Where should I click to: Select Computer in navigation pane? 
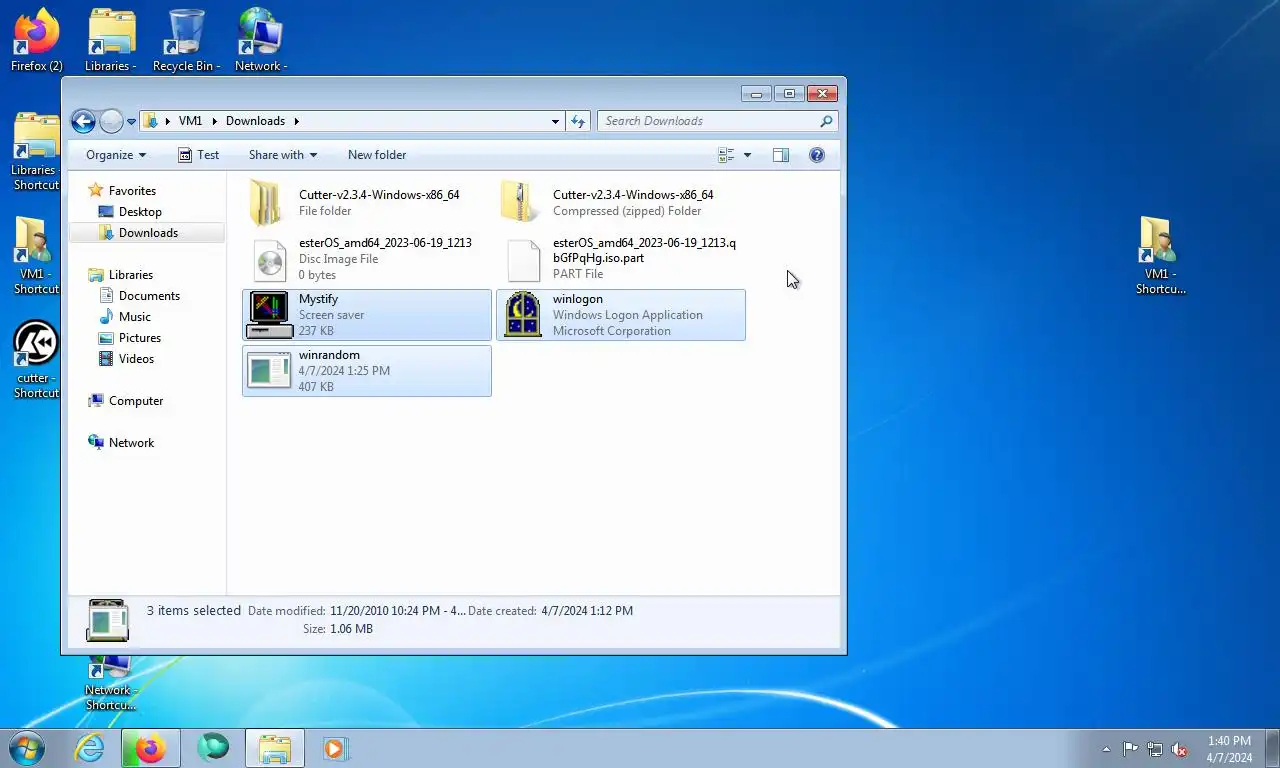coord(136,401)
